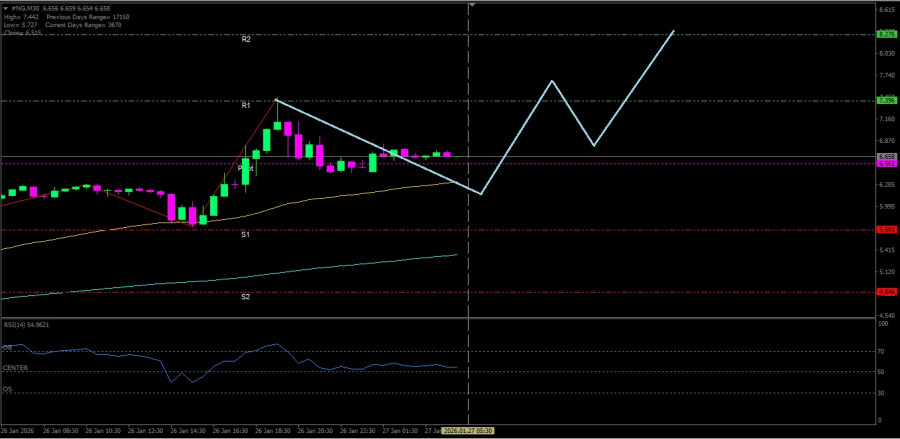Click the RSI(14) indicator label
This screenshot has height=439, width=900.
click(x=26, y=325)
